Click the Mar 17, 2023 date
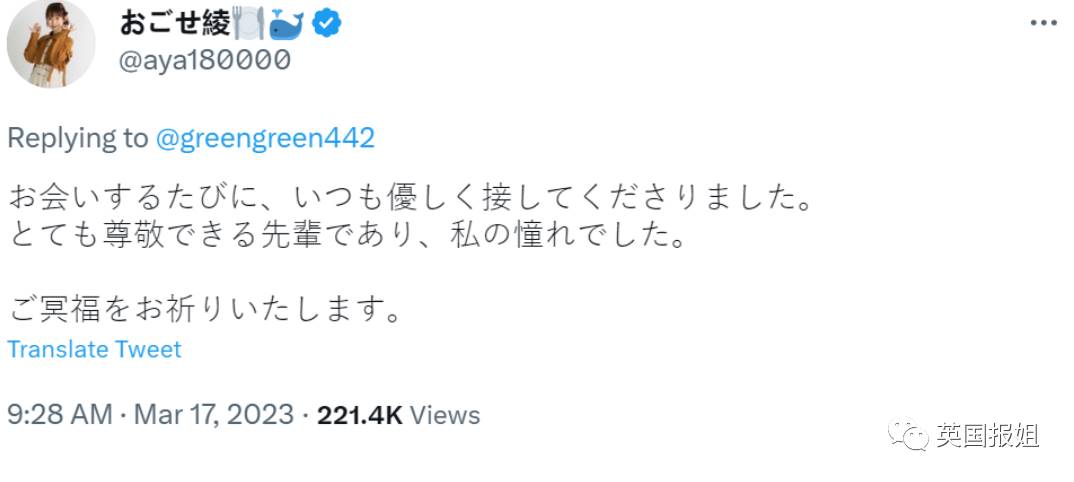Viewport: 1074px width, 482px height. pos(213,415)
